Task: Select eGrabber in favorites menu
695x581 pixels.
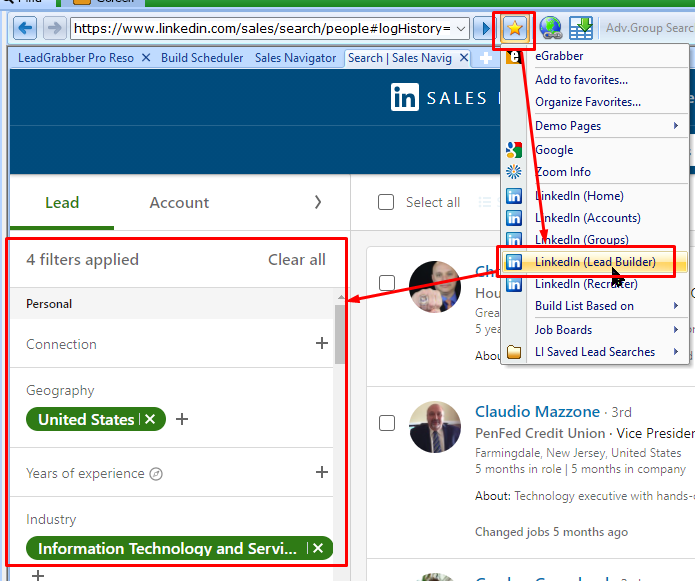Action: click(x=559, y=56)
